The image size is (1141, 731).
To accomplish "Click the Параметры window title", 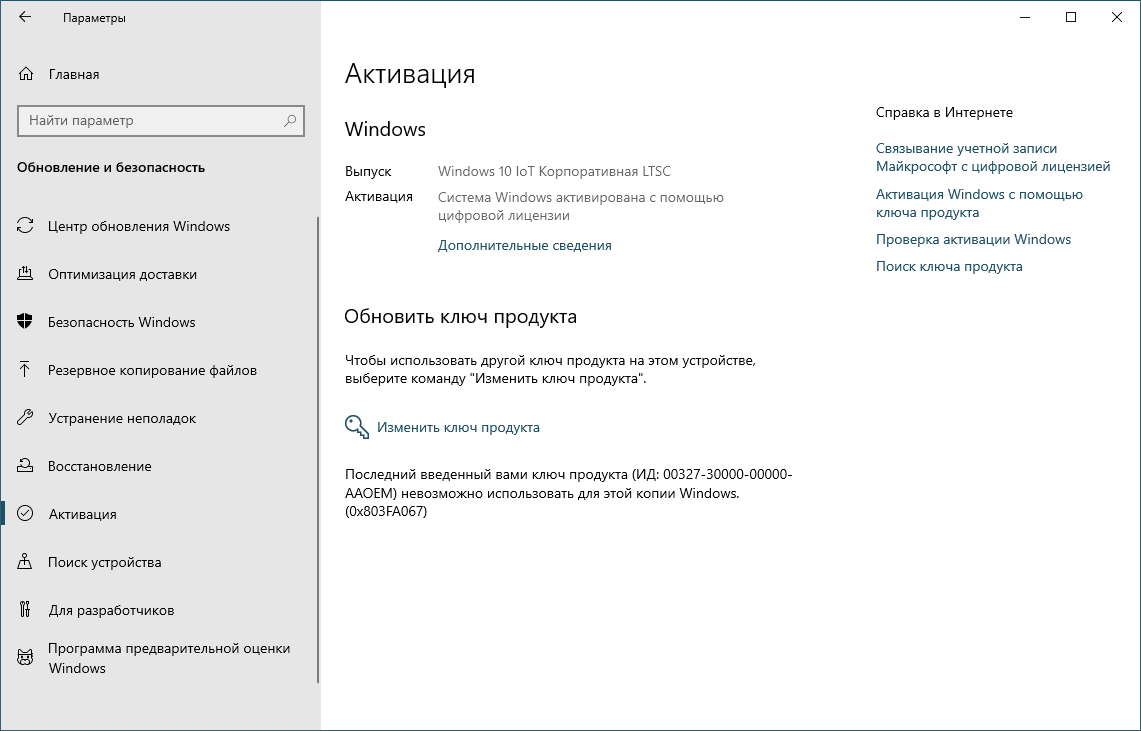I will point(94,18).
